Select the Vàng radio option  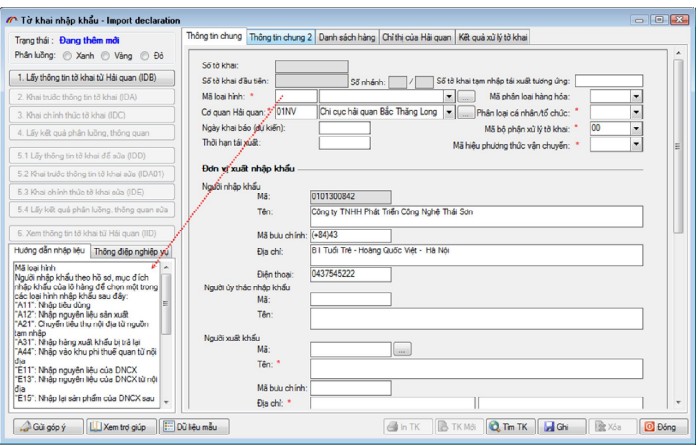coord(111,55)
